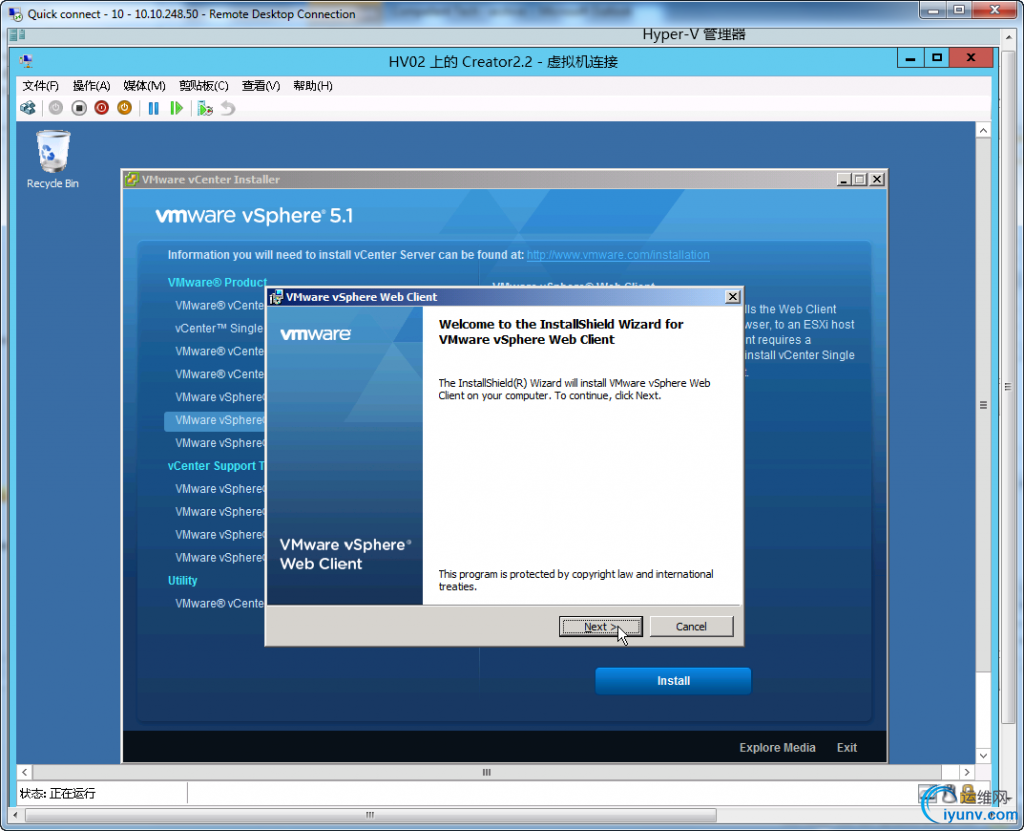
Task: Open the 剪贴板(C) menu
Action: (x=204, y=86)
